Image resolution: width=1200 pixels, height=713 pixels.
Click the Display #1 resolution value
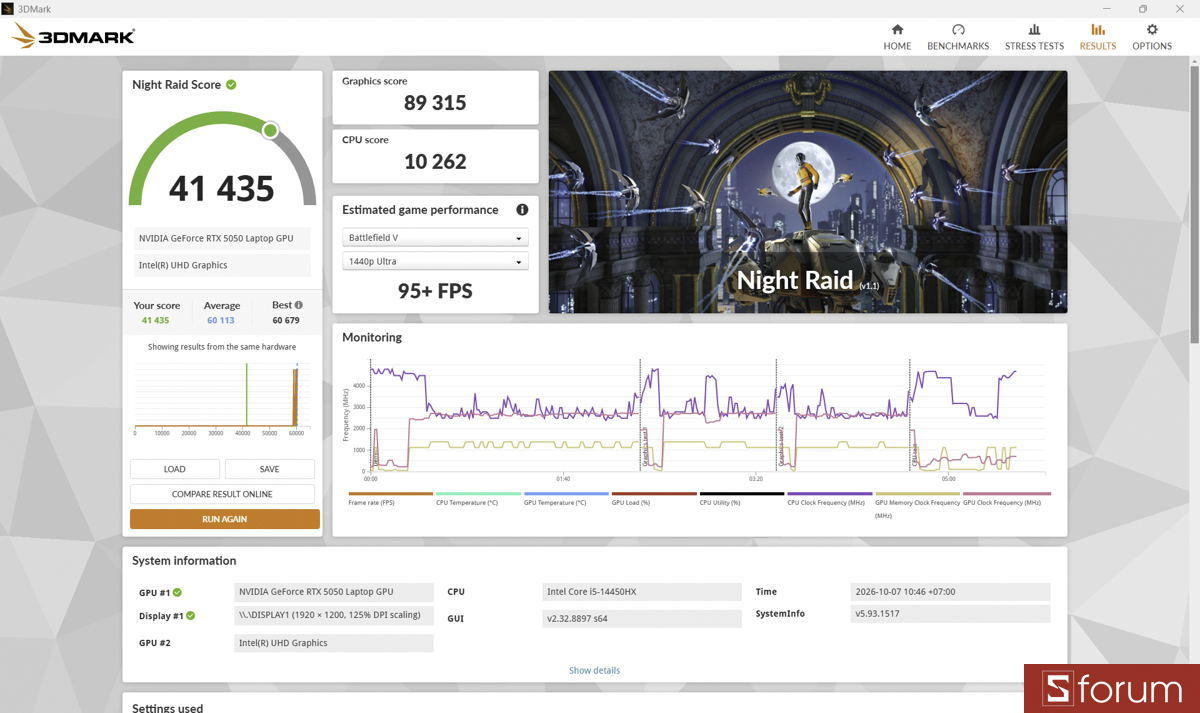[334, 615]
